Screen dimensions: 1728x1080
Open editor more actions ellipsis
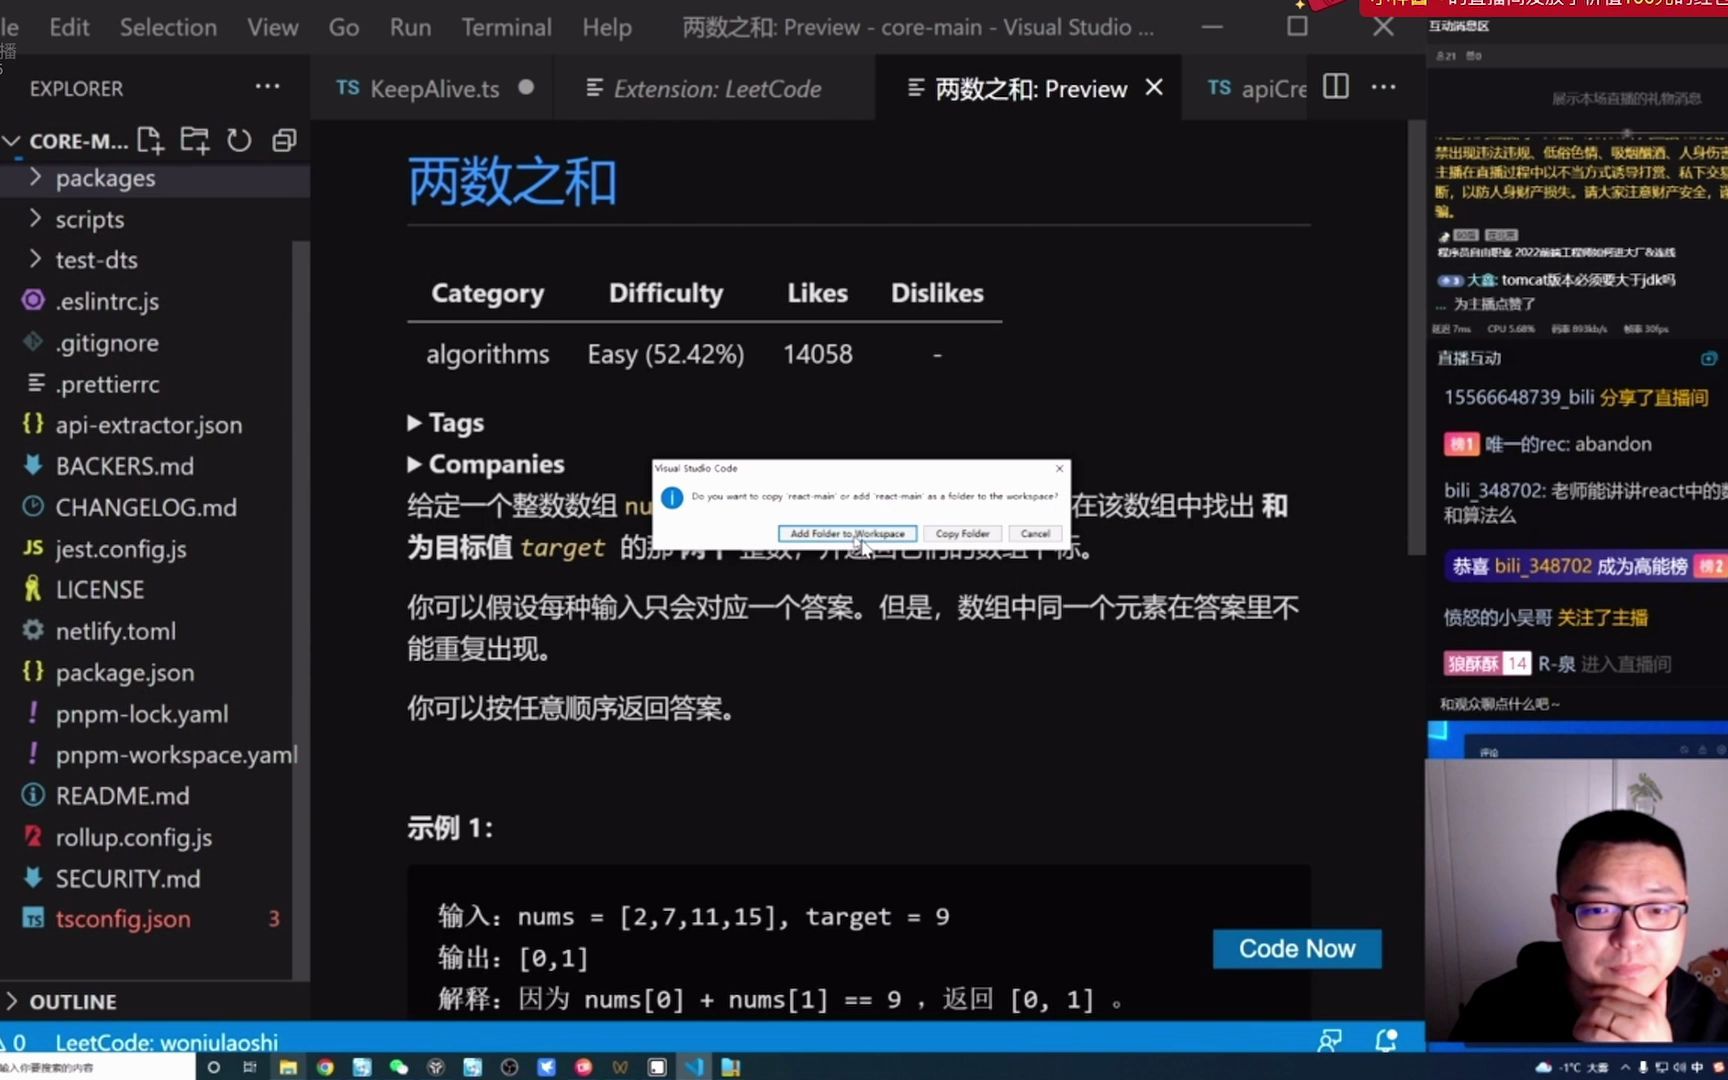pos(1384,87)
